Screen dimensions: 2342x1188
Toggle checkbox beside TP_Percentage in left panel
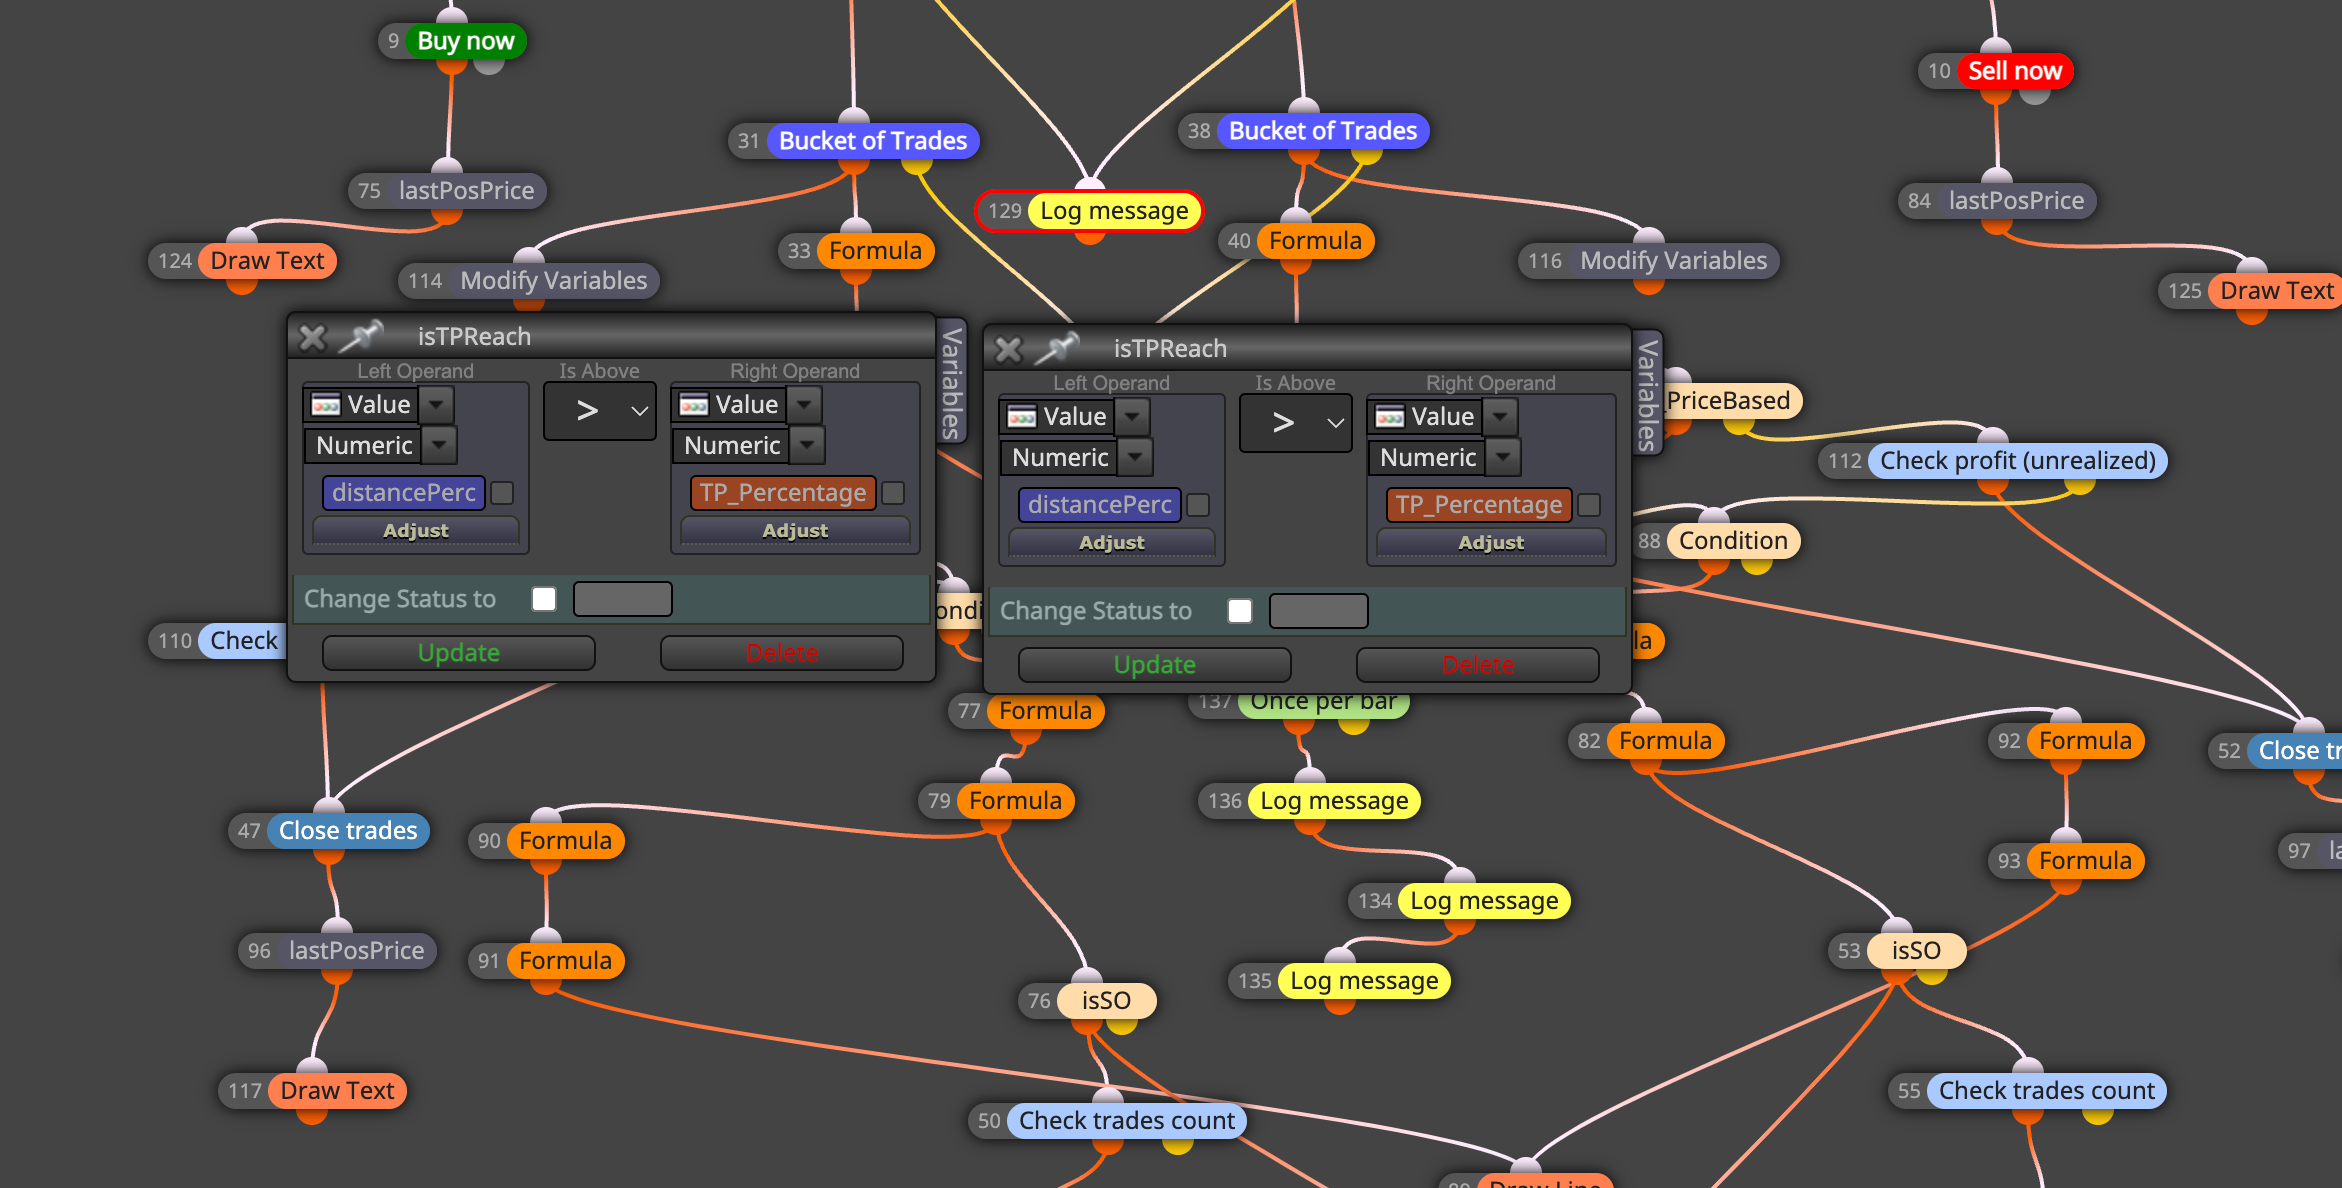(x=893, y=493)
